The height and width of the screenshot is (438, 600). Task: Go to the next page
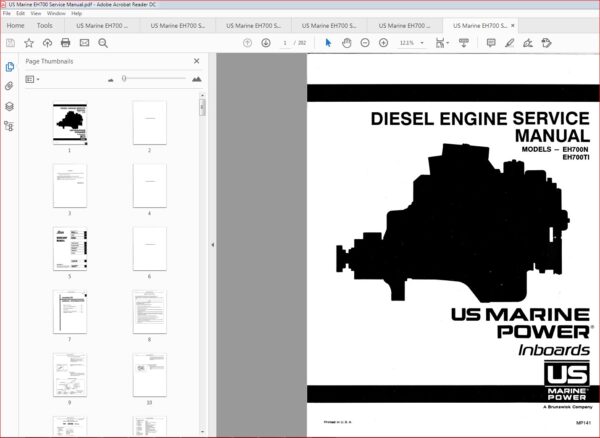pos(266,43)
